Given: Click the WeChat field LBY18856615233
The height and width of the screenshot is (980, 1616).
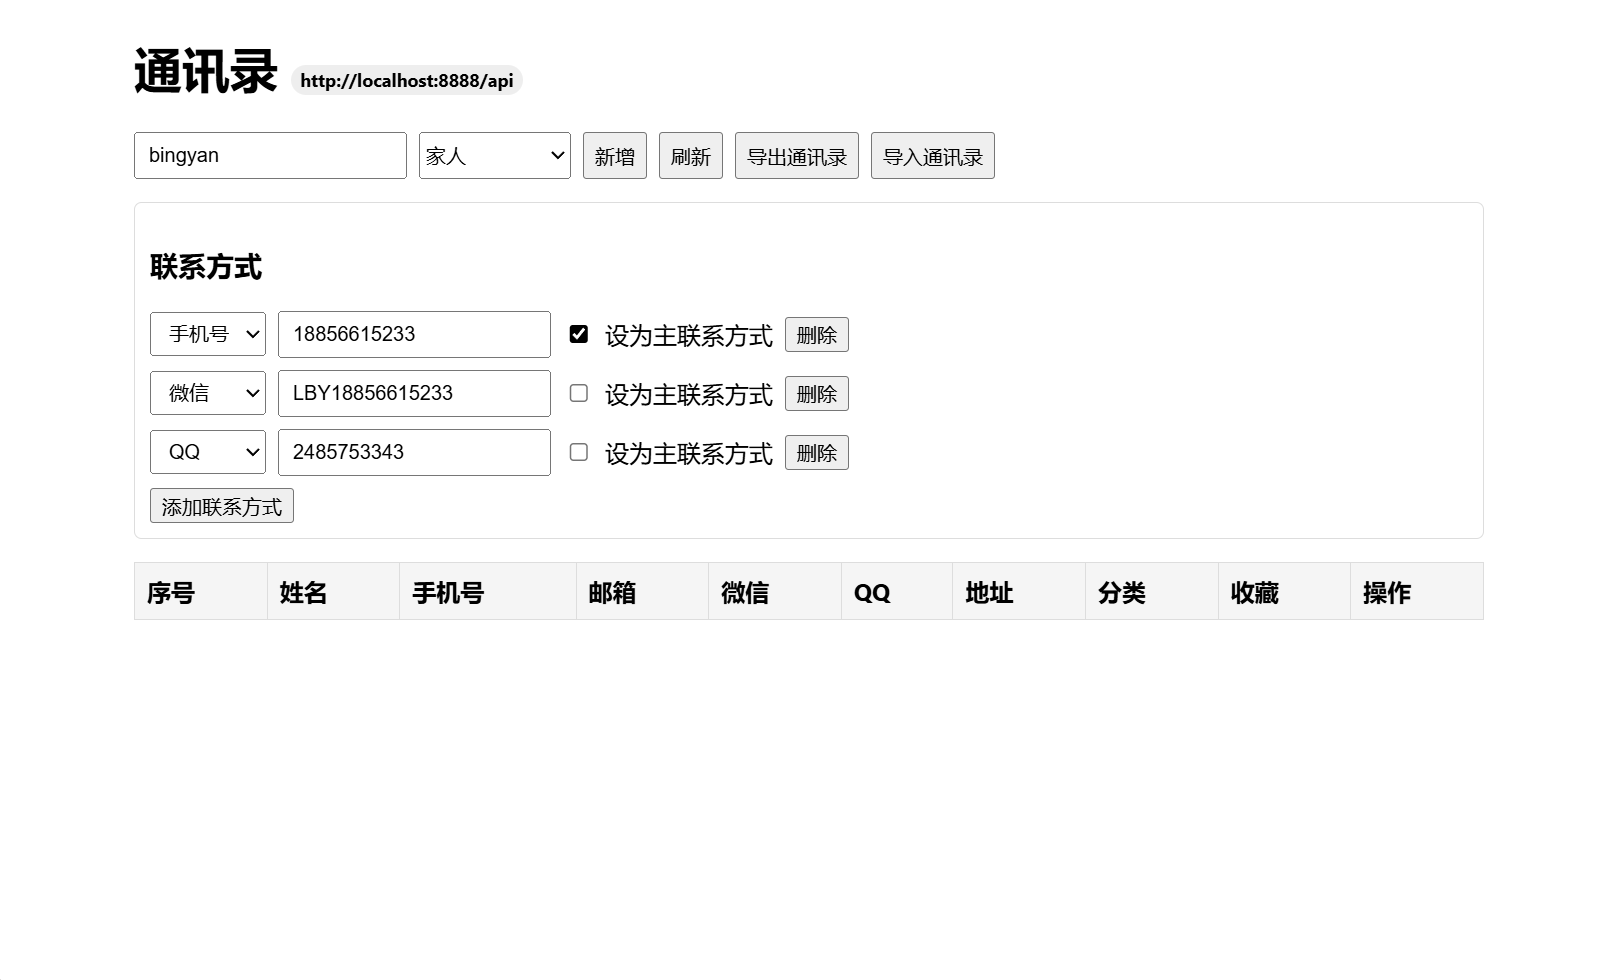Looking at the screenshot, I should pyautogui.click(x=414, y=393).
